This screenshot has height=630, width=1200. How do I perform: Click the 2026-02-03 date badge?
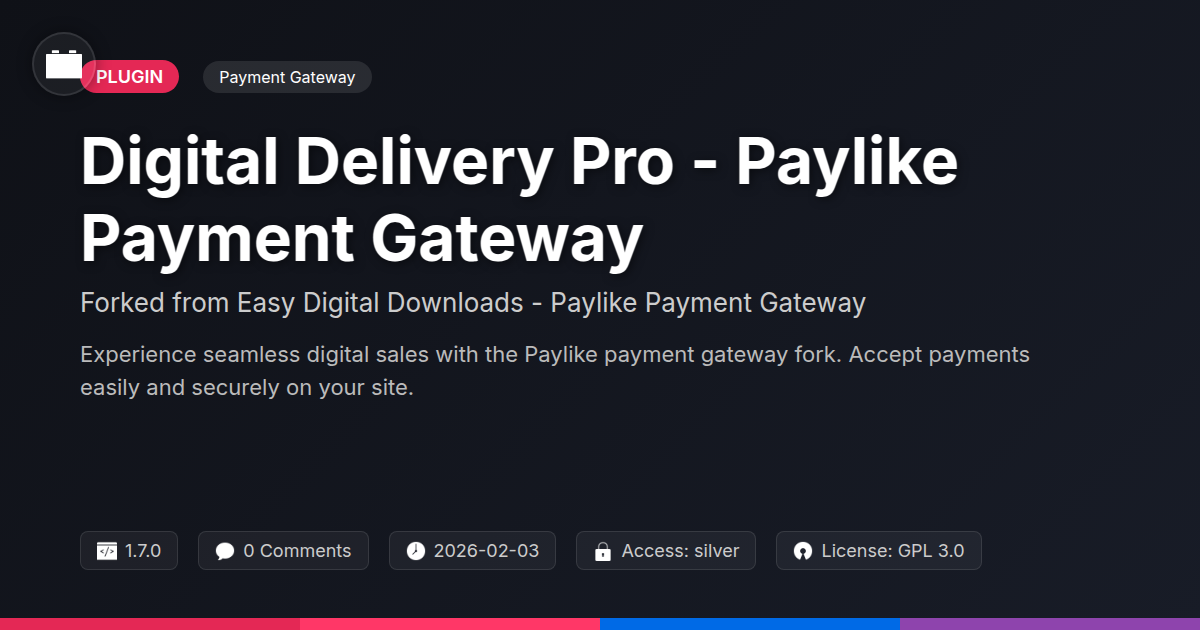pos(472,551)
